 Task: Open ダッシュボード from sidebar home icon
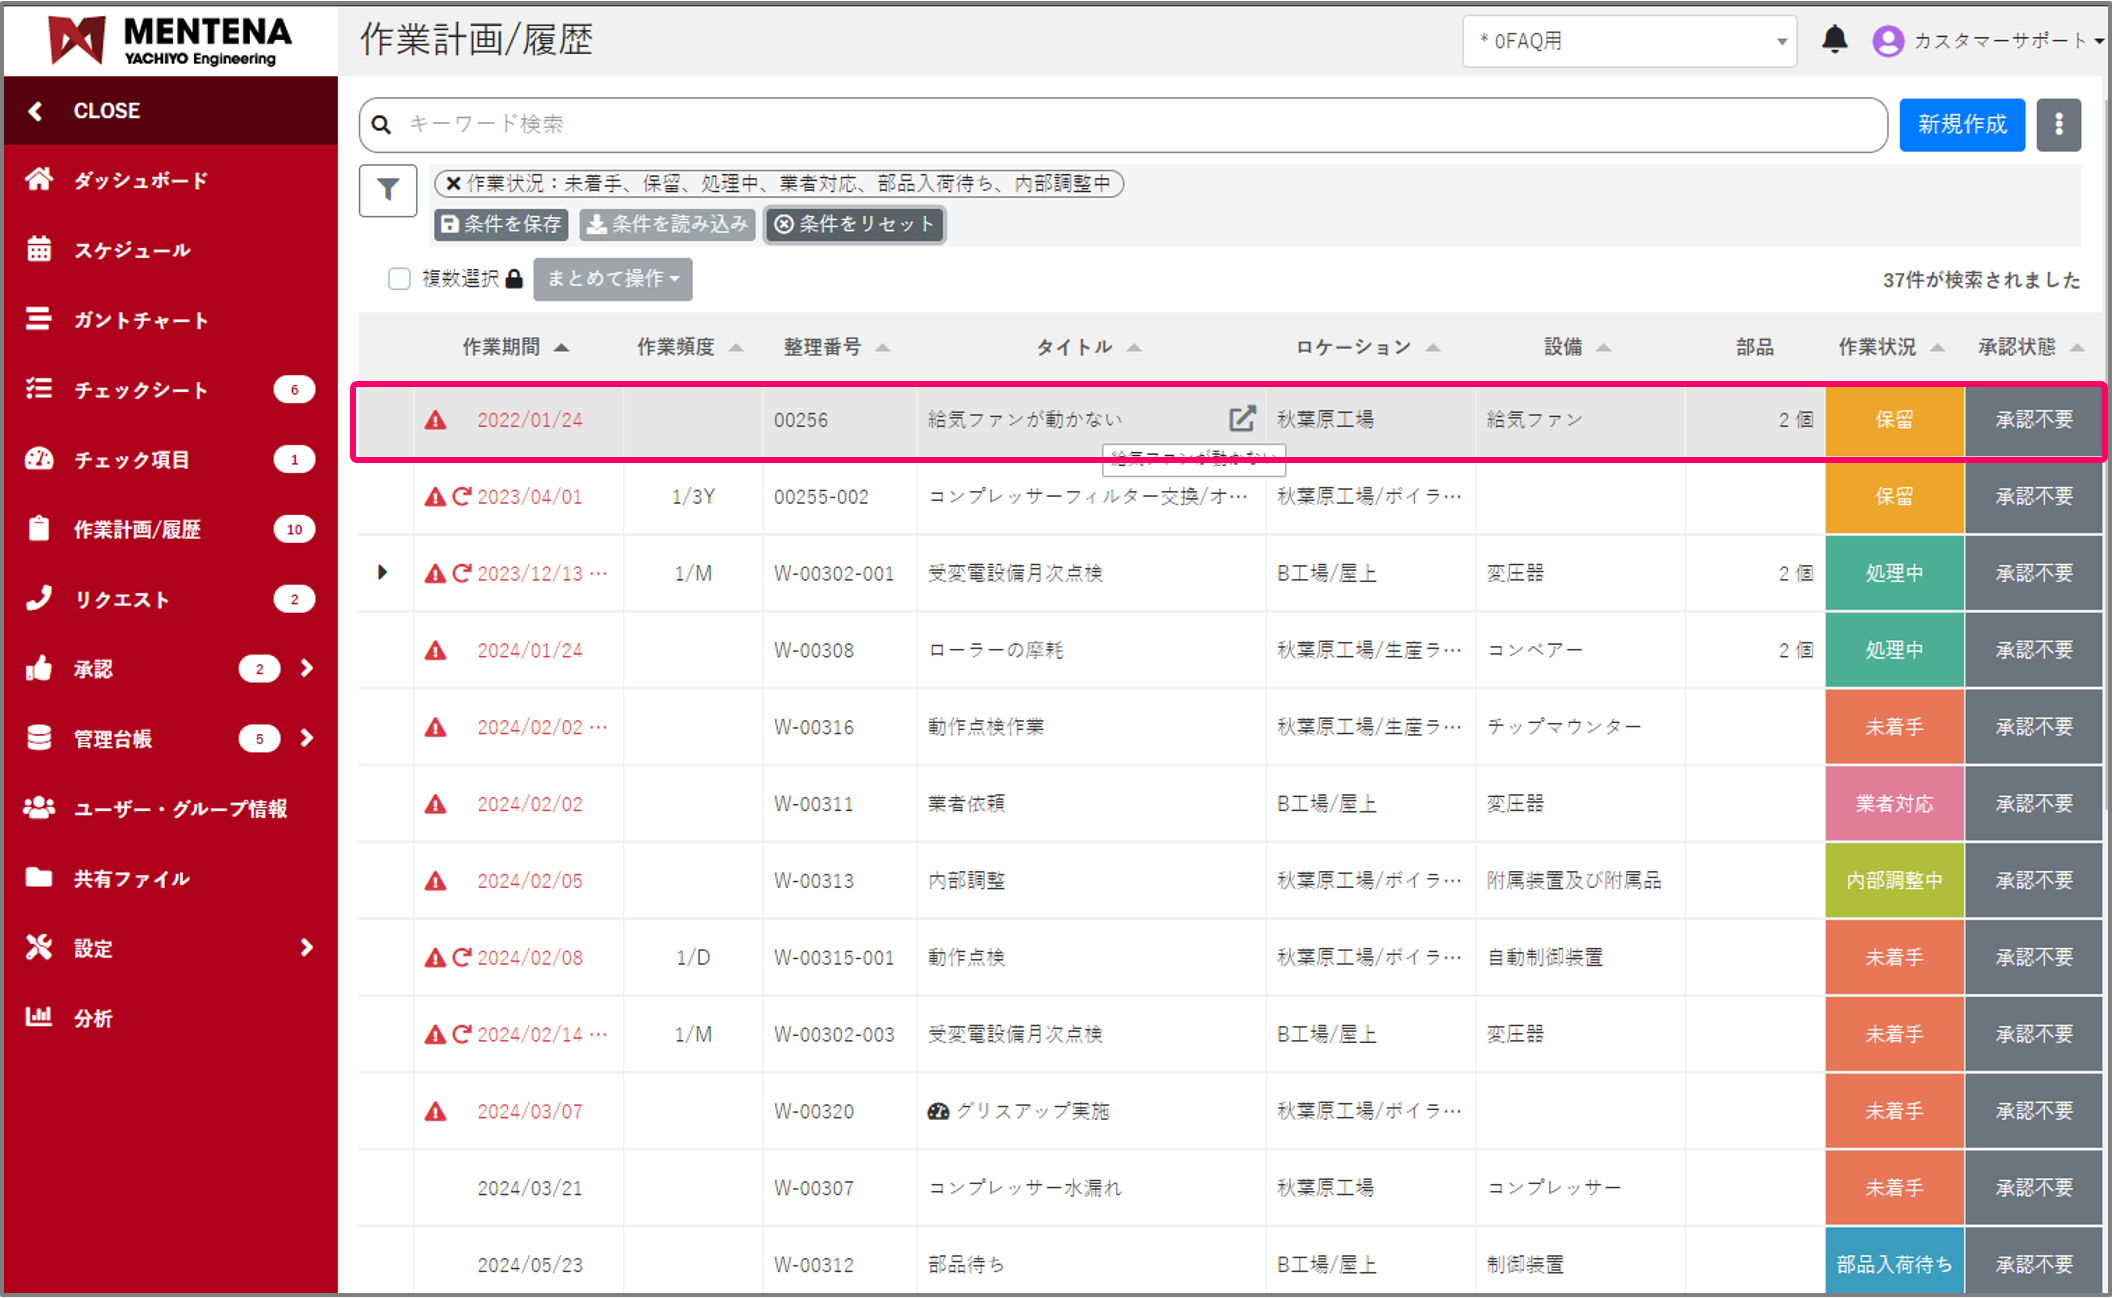click(40, 180)
